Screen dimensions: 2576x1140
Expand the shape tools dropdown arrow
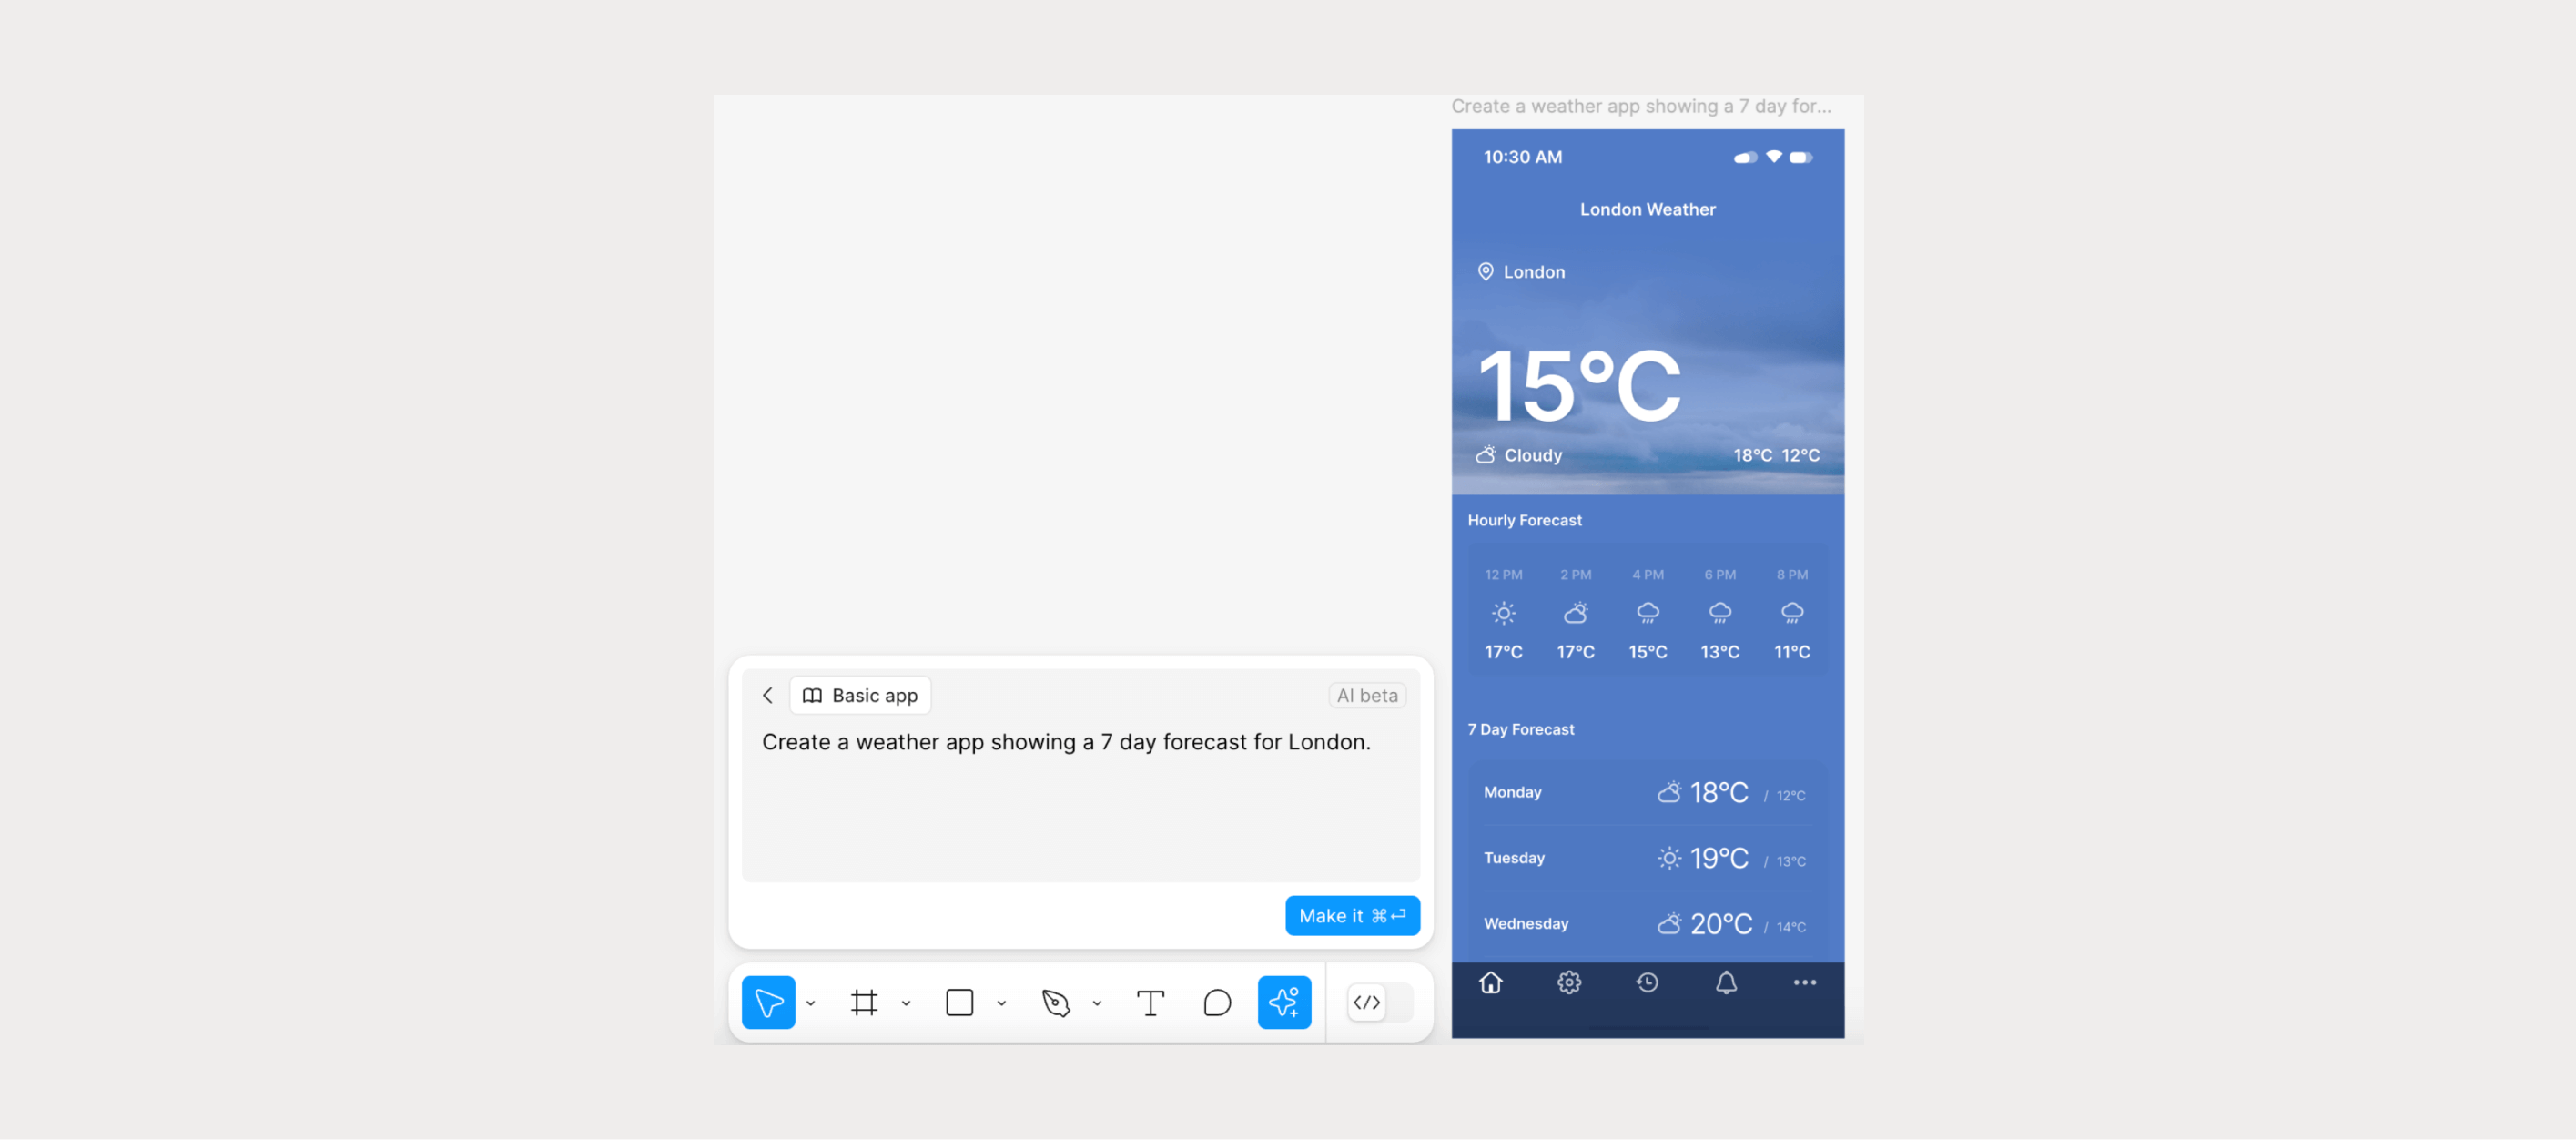(1001, 1003)
